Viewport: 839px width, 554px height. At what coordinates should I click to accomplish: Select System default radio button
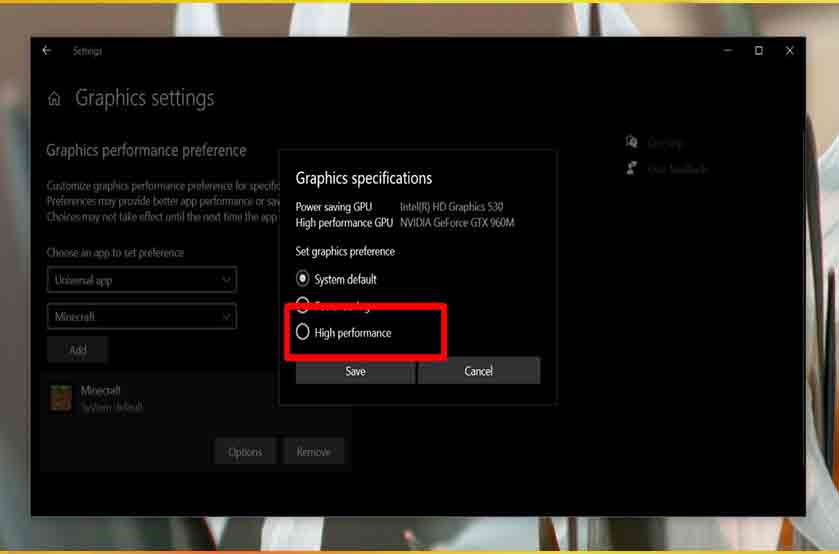tap(302, 278)
